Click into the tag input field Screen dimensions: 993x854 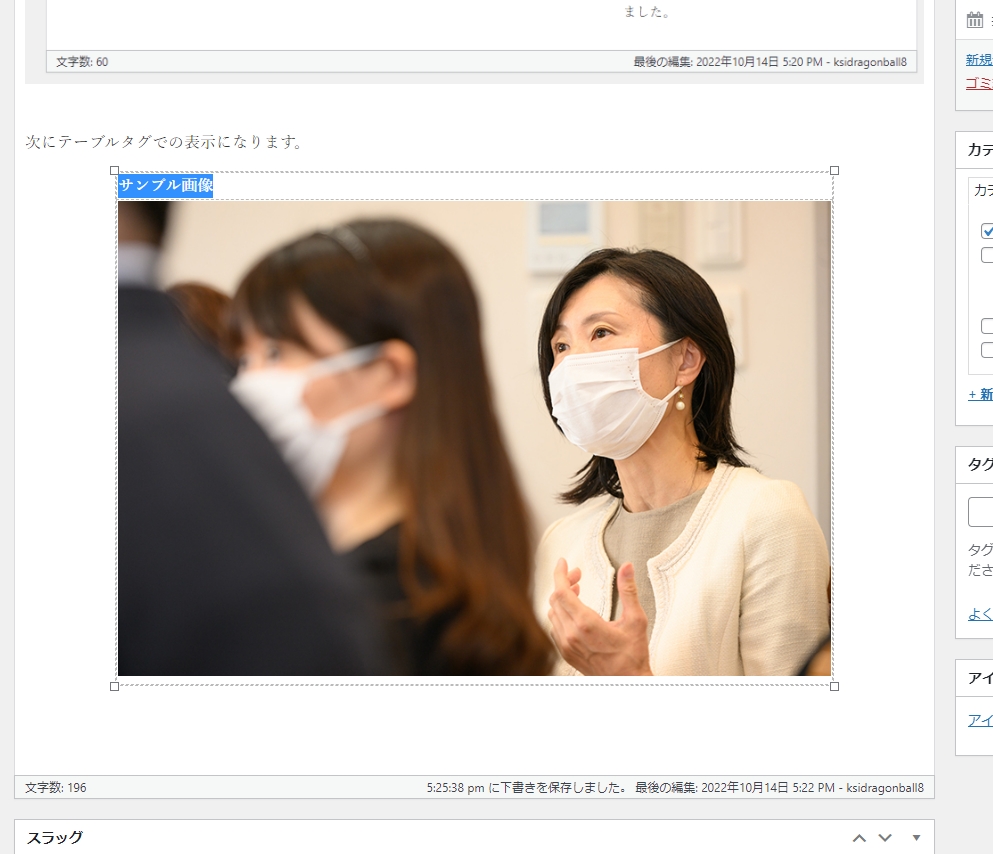(982, 512)
